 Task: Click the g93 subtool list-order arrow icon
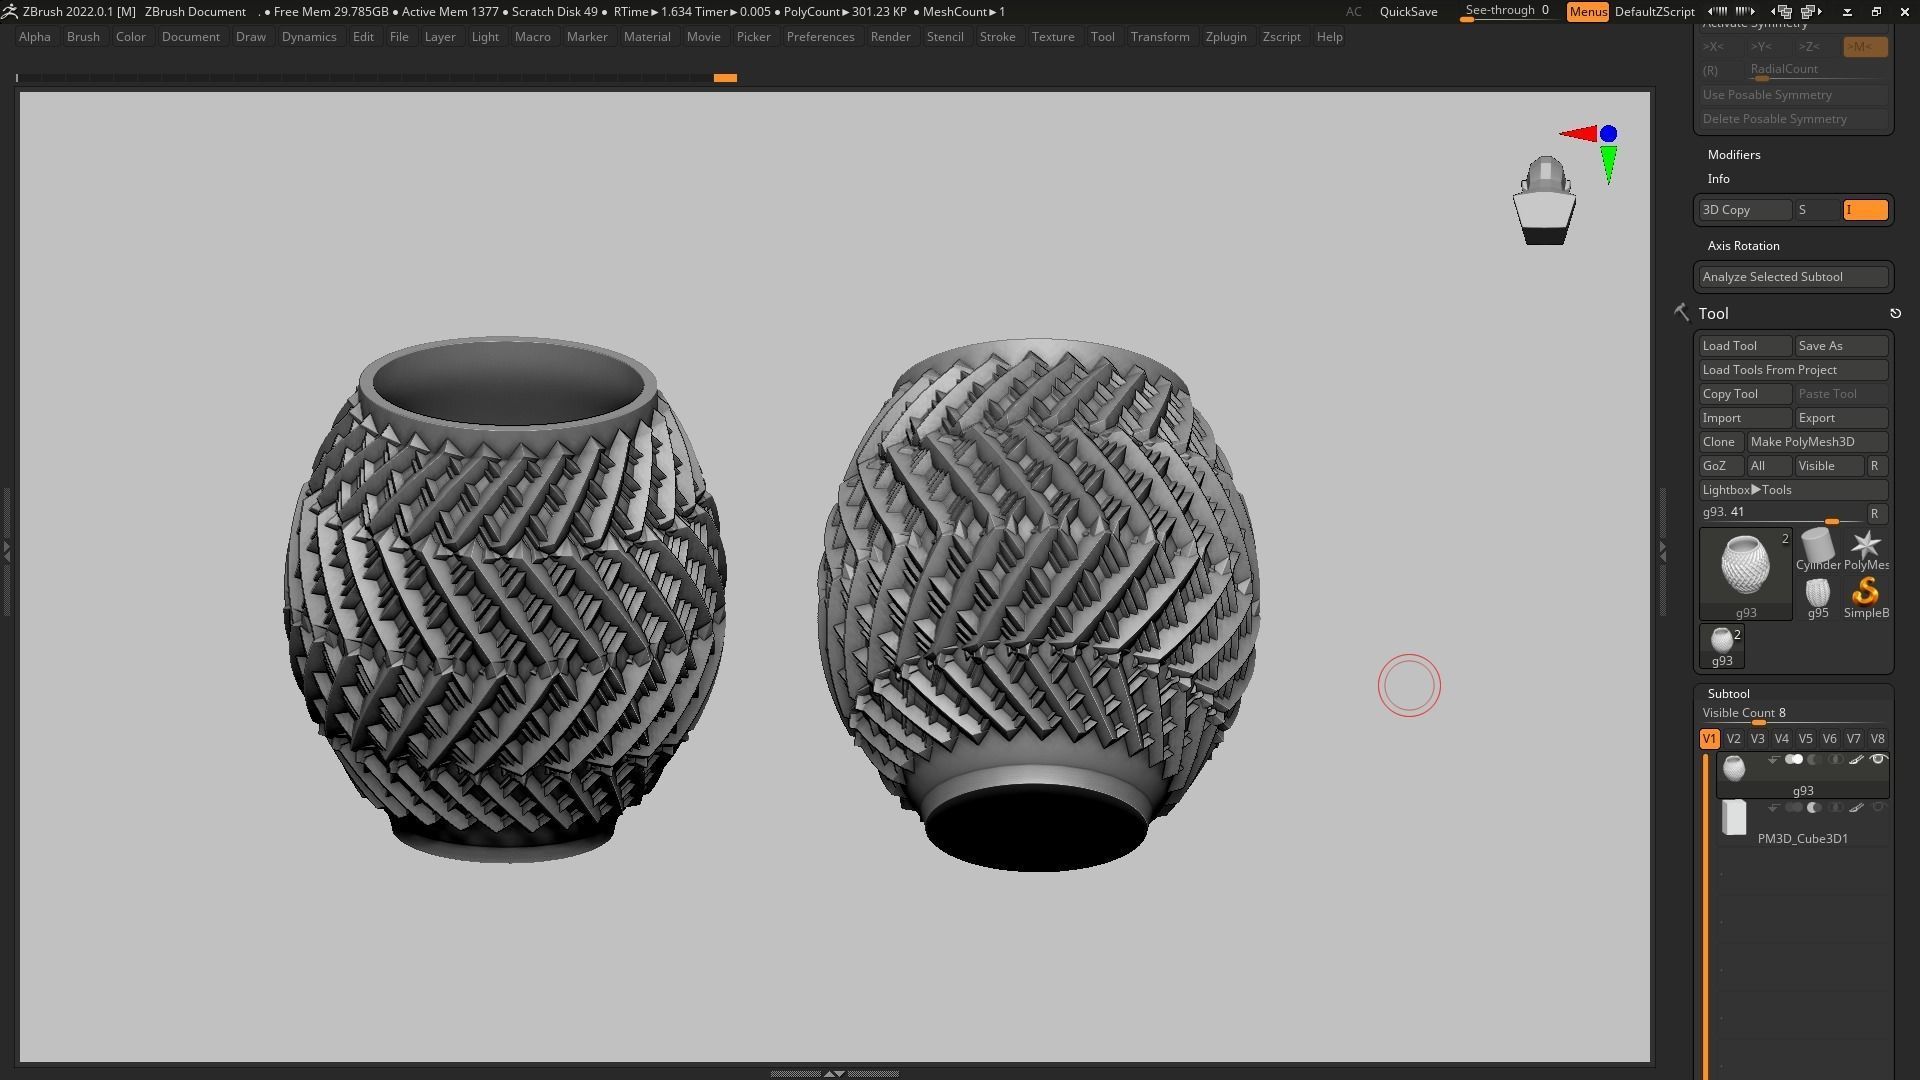pyautogui.click(x=1773, y=760)
